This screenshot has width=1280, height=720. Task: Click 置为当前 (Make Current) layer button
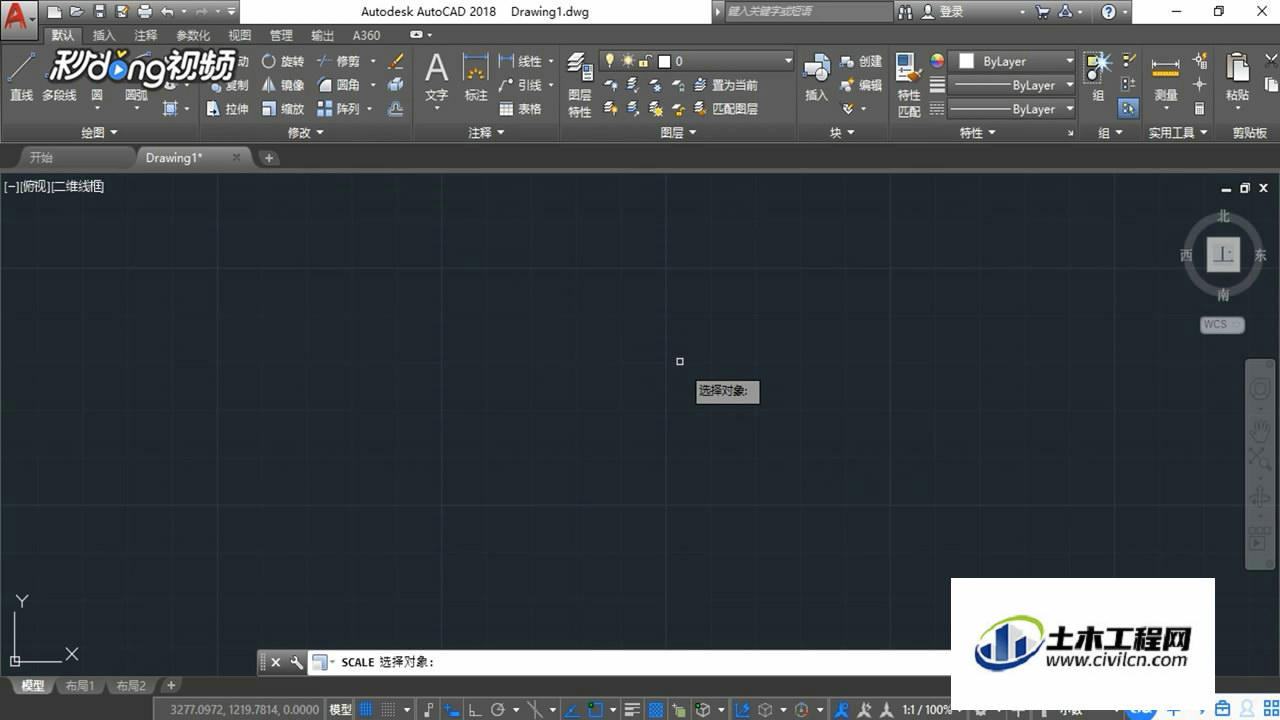(x=727, y=85)
